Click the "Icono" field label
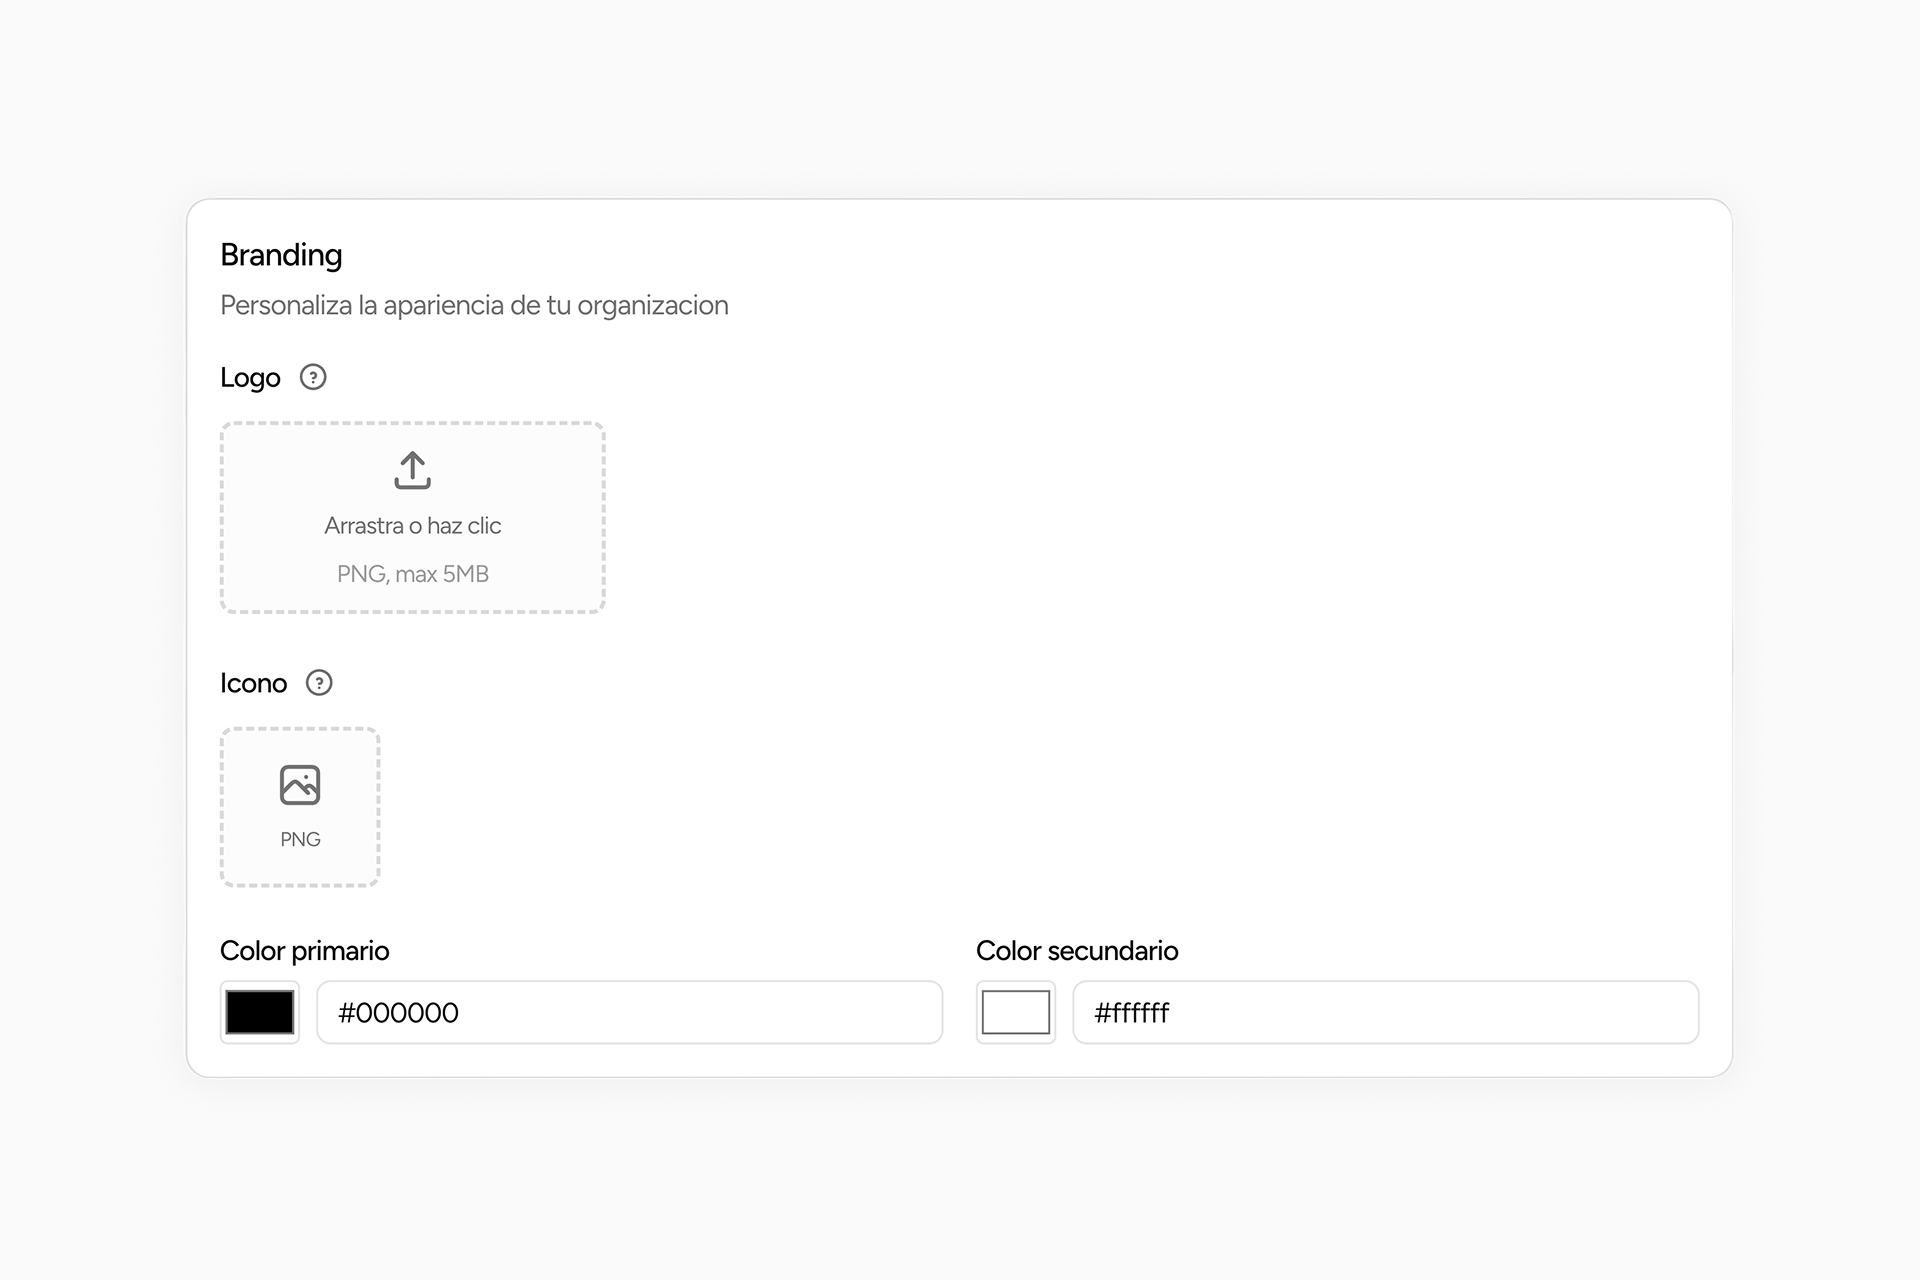The height and width of the screenshot is (1280, 1920). pos(253,684)
